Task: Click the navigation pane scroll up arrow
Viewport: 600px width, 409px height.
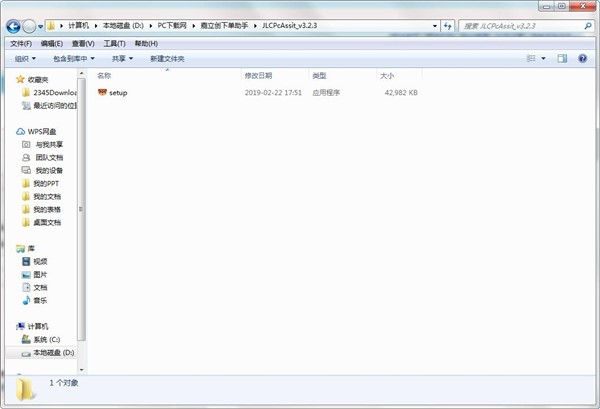Action: (81, 73)
